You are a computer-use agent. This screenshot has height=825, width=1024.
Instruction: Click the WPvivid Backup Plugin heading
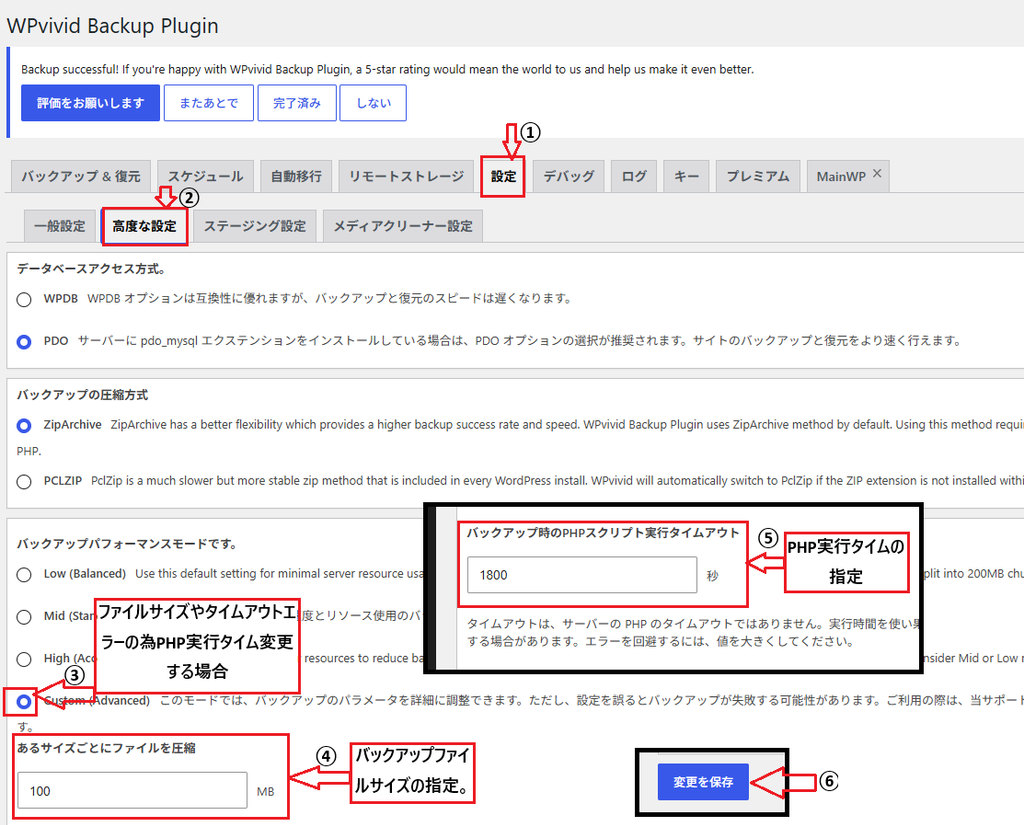click(112, 26)
